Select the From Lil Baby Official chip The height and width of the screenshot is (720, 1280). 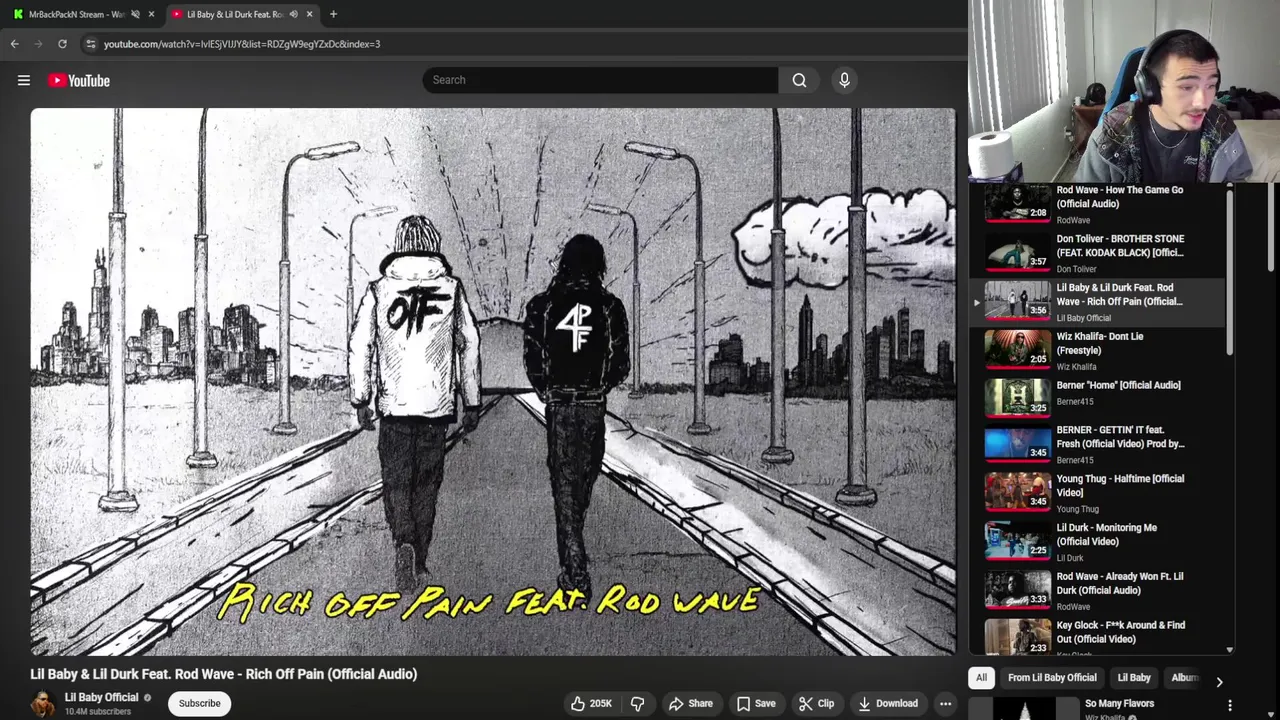tap(1052, 678)
